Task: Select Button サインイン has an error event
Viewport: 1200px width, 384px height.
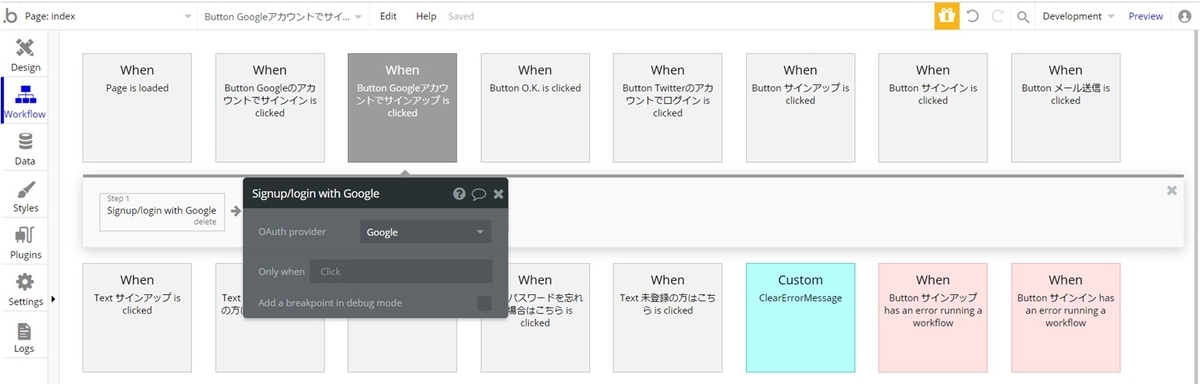Action: coord(1065,317)
